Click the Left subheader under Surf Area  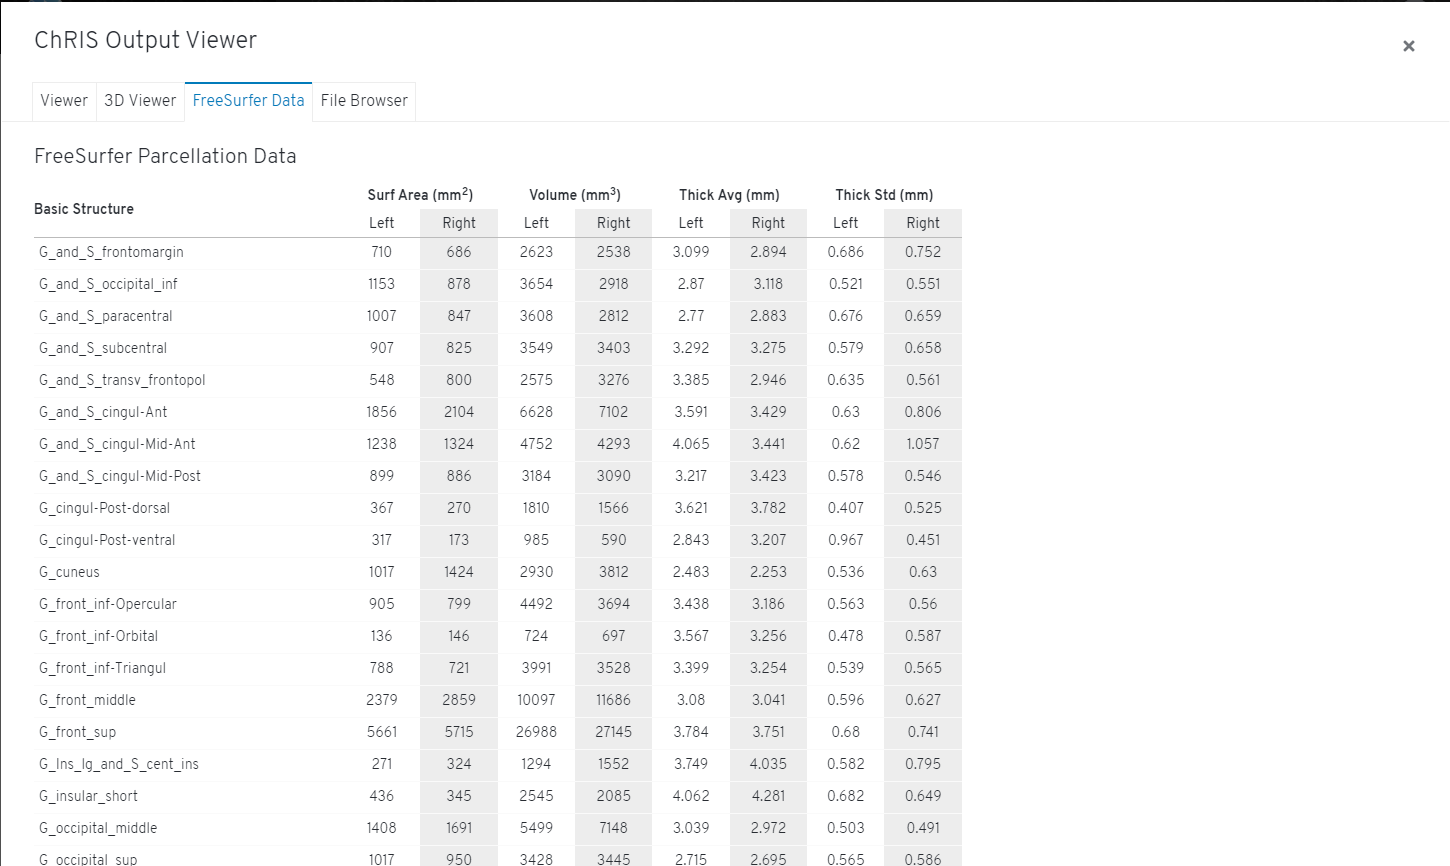[381, 223]
